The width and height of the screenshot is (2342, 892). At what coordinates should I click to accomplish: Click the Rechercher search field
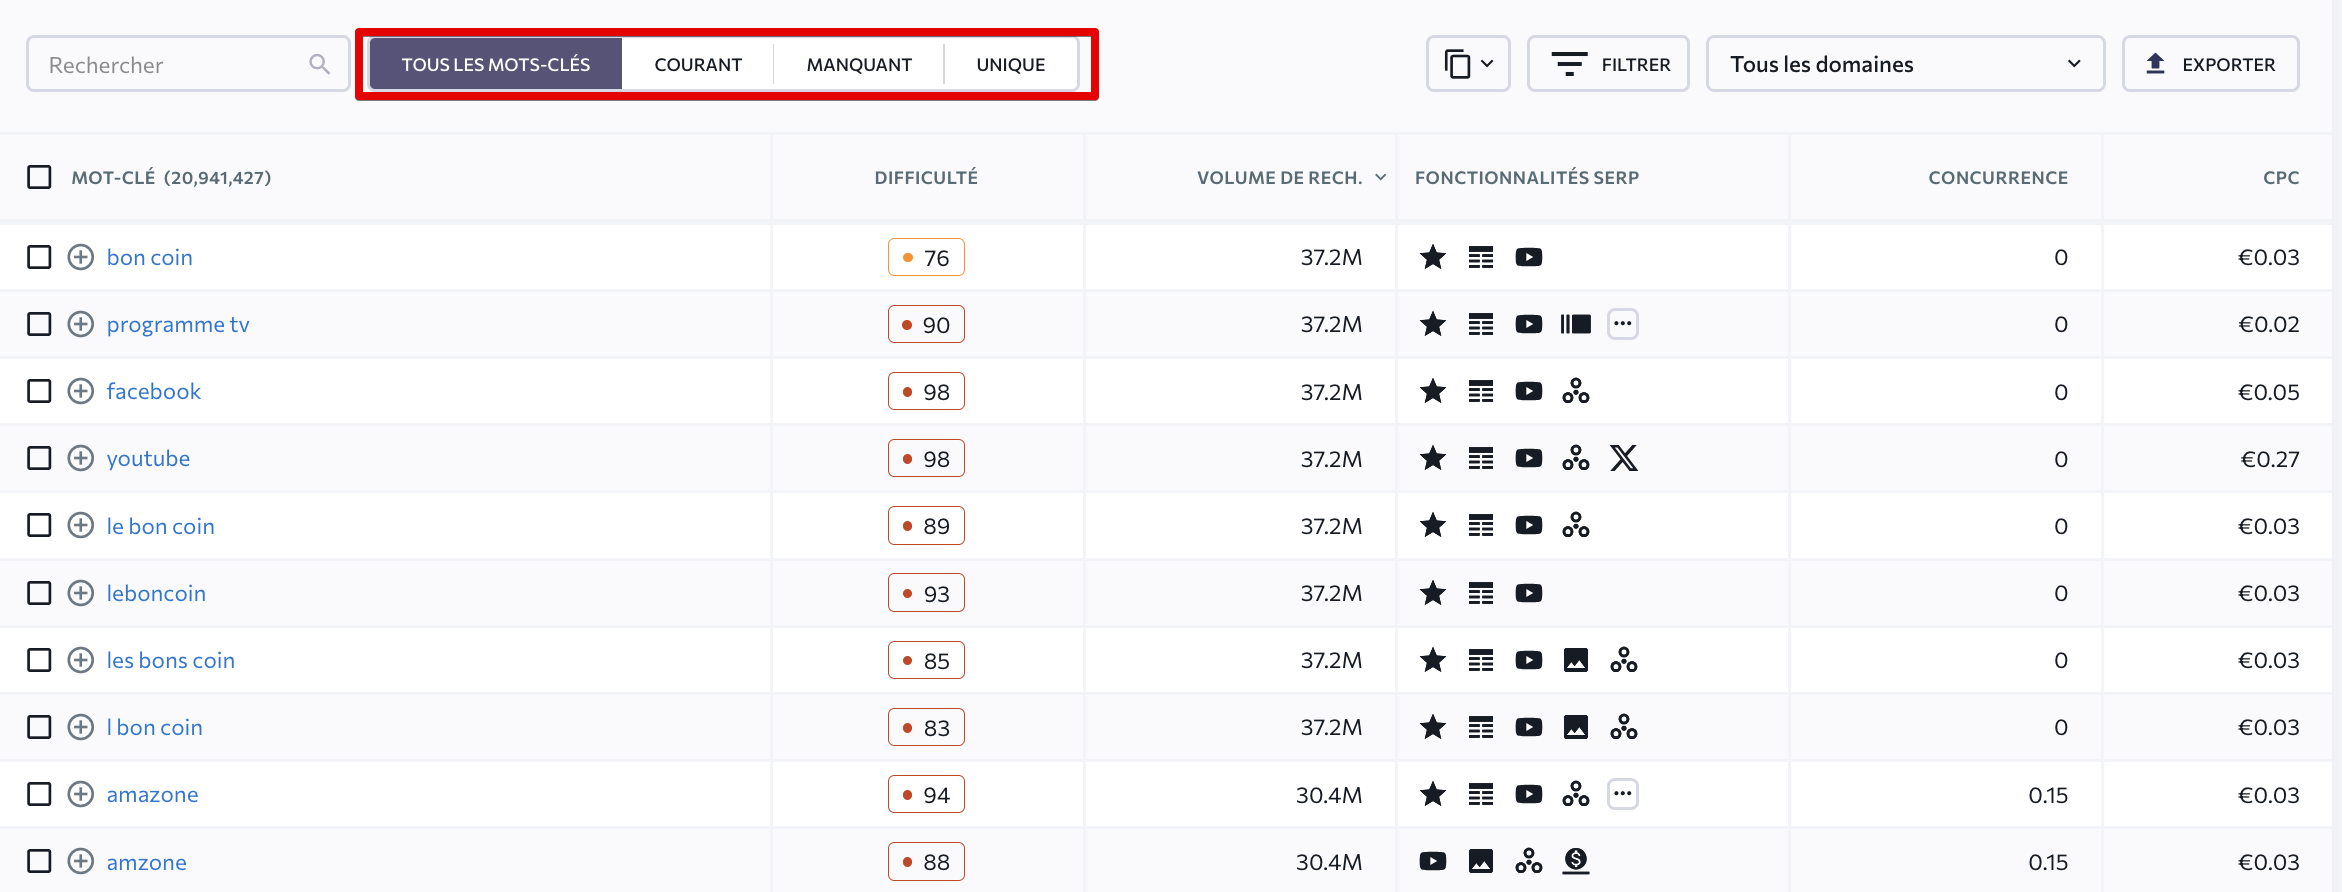(188, 64)
